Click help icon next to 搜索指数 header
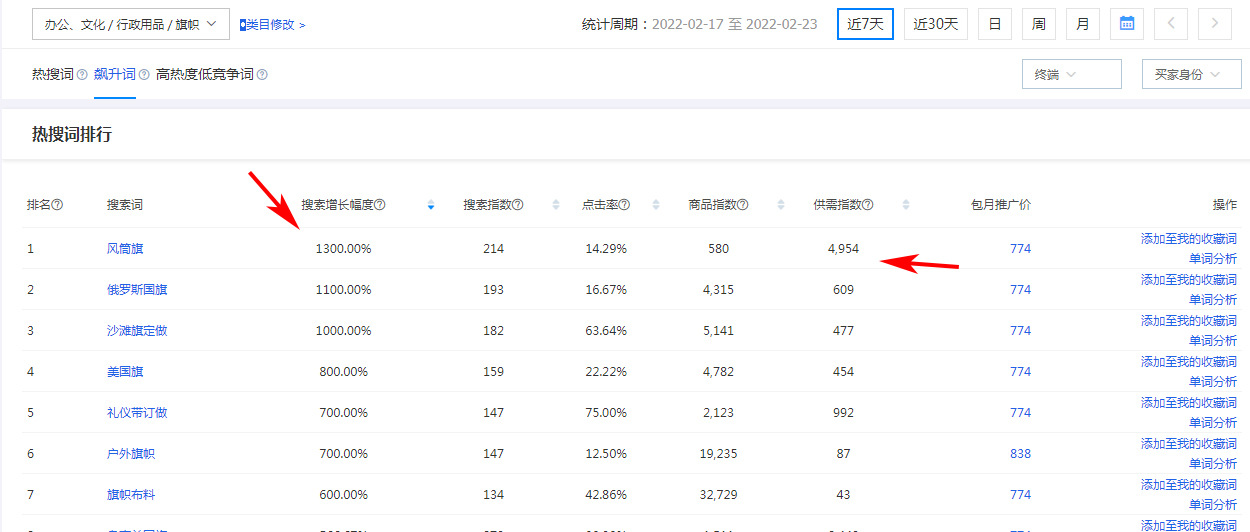 [518, 205]
